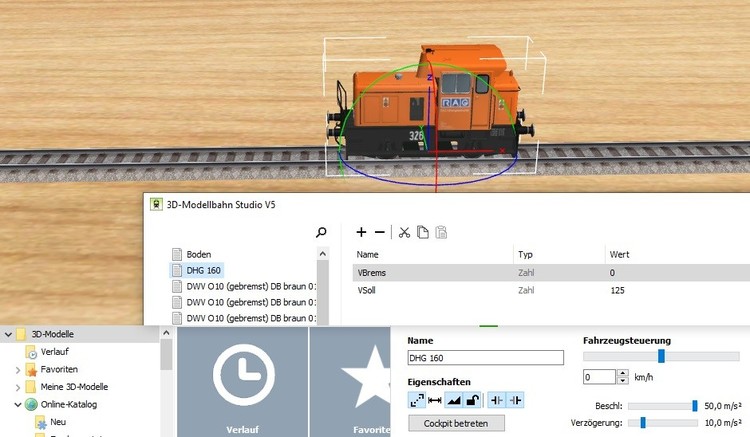Click the document icon beside Boden
This screenshot has height=437, width=750.
click(x=177, y=254)
